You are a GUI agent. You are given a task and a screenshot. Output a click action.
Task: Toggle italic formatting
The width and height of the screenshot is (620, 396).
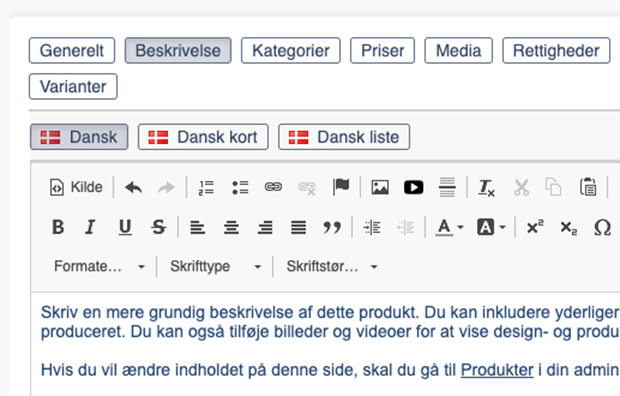point(91,227)
